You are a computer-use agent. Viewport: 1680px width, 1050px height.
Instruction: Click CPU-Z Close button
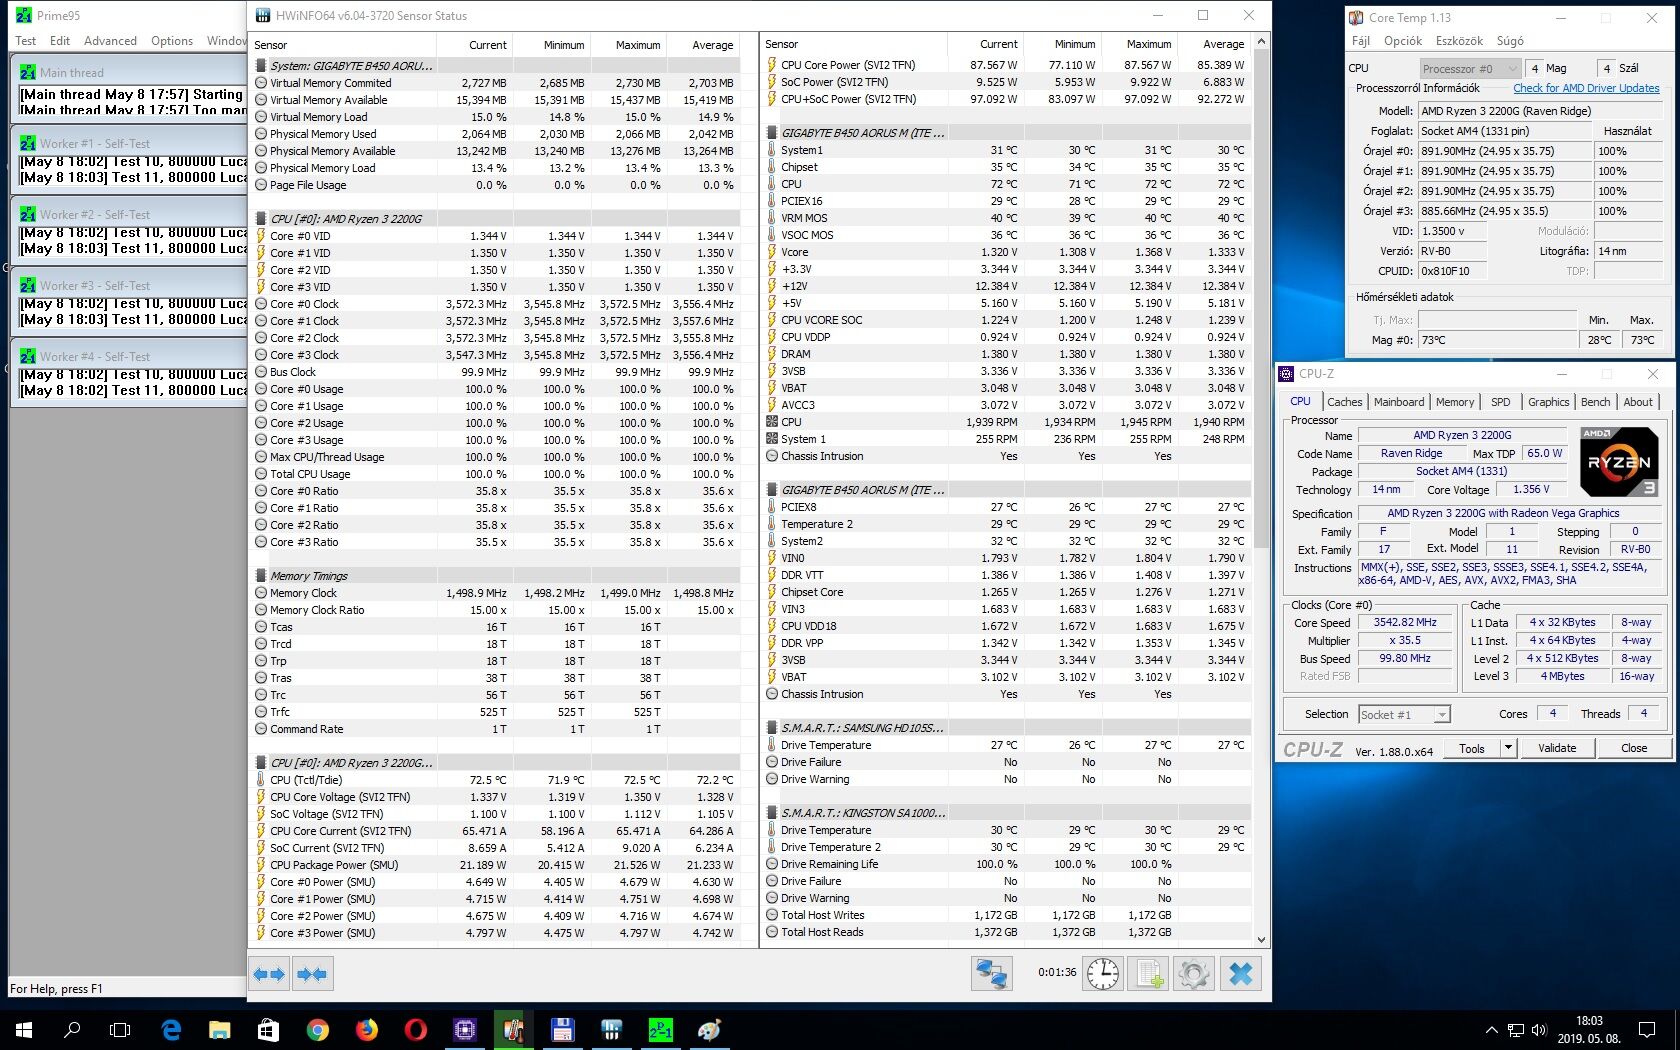1634,748
